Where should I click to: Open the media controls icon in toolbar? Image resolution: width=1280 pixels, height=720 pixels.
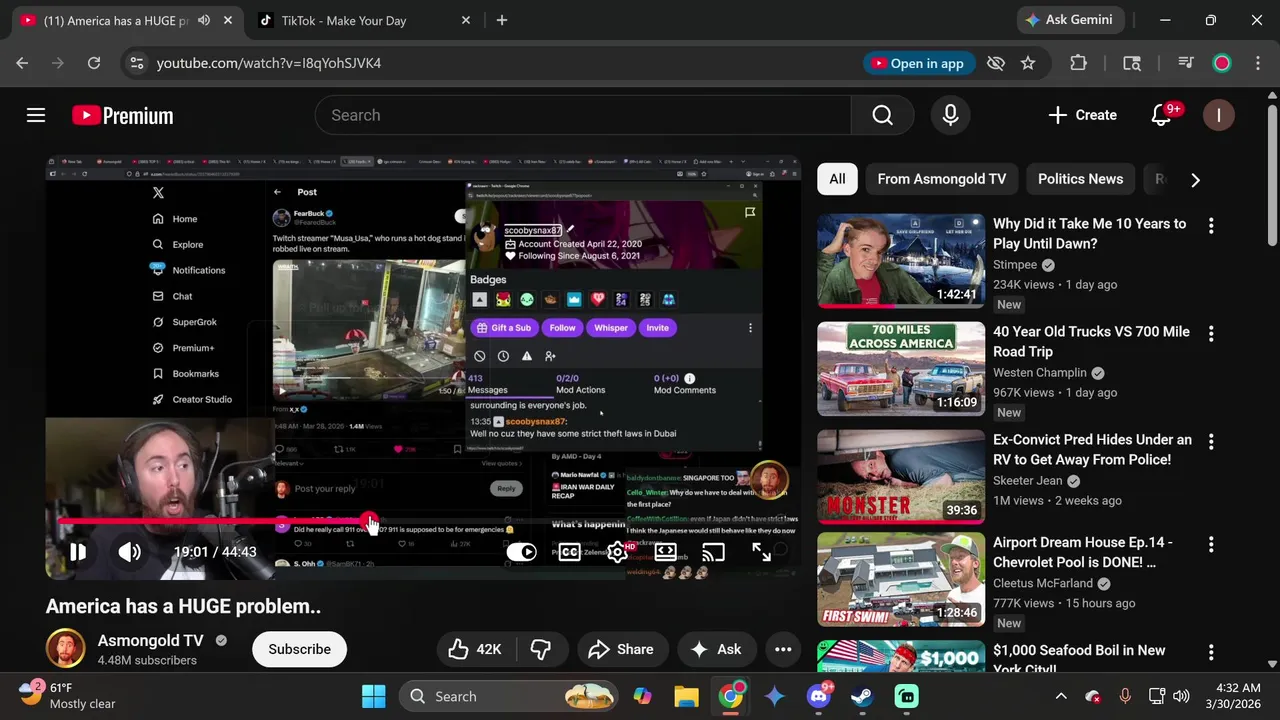[x=1186, y=63]
